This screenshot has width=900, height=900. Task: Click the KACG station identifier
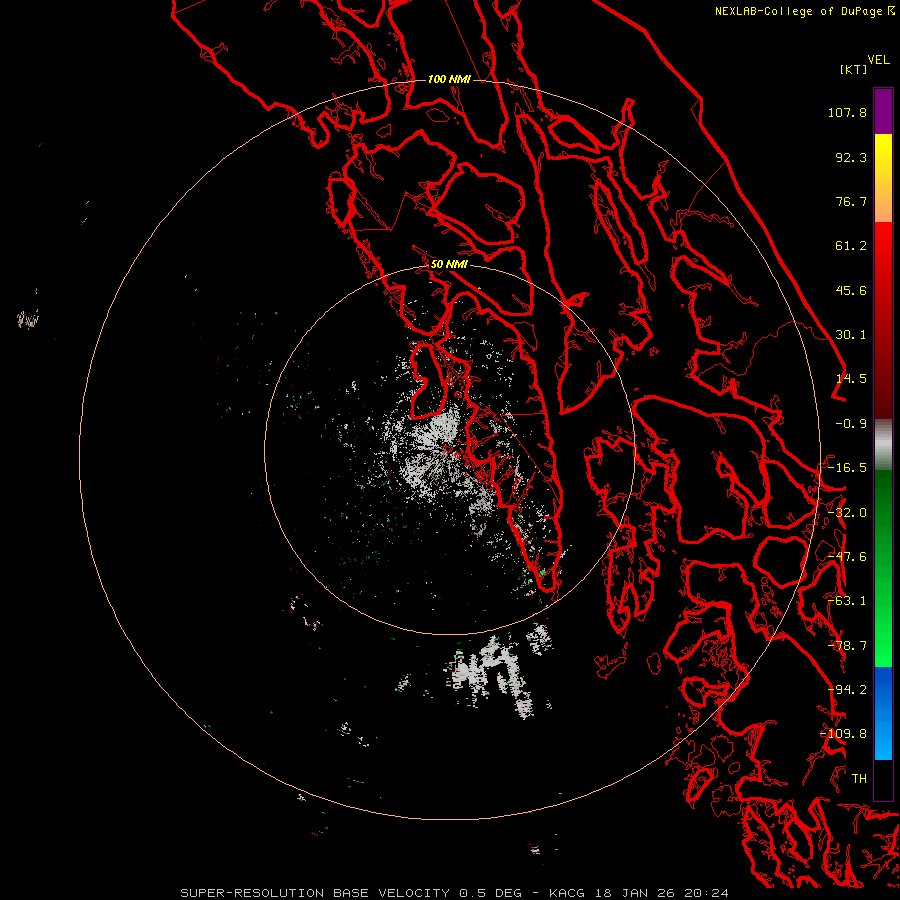pyautogui.click(x=568, y=893)
